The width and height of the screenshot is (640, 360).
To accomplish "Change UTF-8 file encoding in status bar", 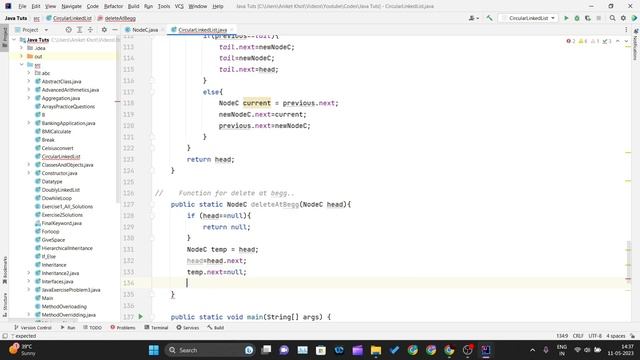I will point(595,336).
